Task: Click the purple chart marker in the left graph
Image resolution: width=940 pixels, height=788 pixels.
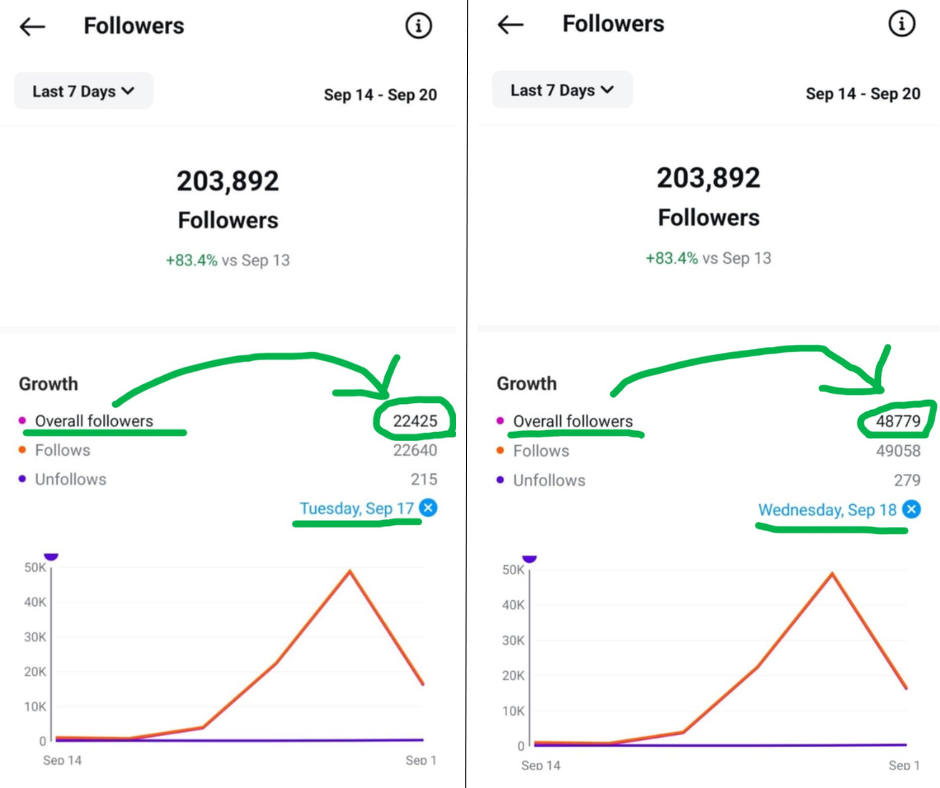Action: point(51,554)
